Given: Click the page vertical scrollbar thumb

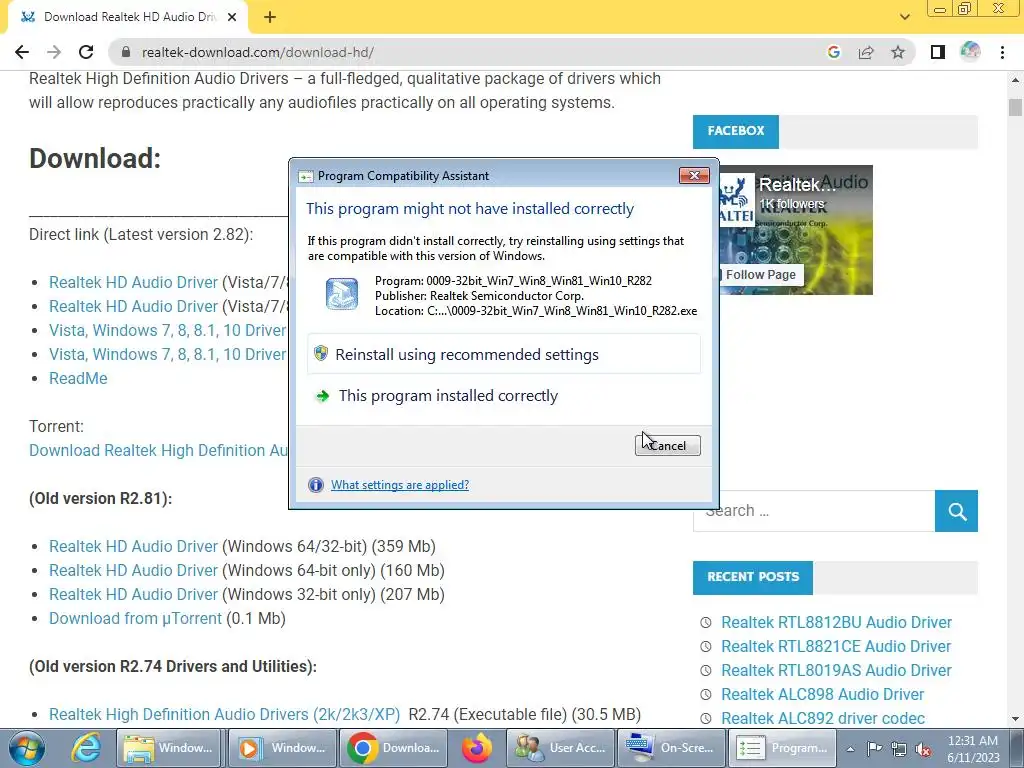Looking at the screenshot, I should pyautogui.click(x=1015, y=107).
